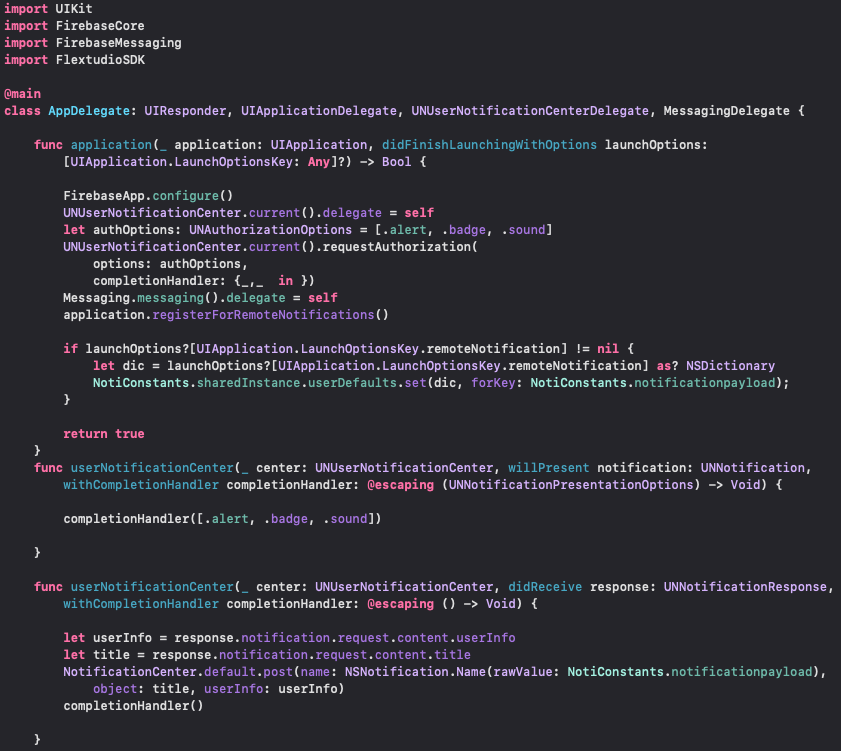This screenshot has height=751, width=841.
Task: Click 'sharedInstance' property
Action: (x=248, y=383)
